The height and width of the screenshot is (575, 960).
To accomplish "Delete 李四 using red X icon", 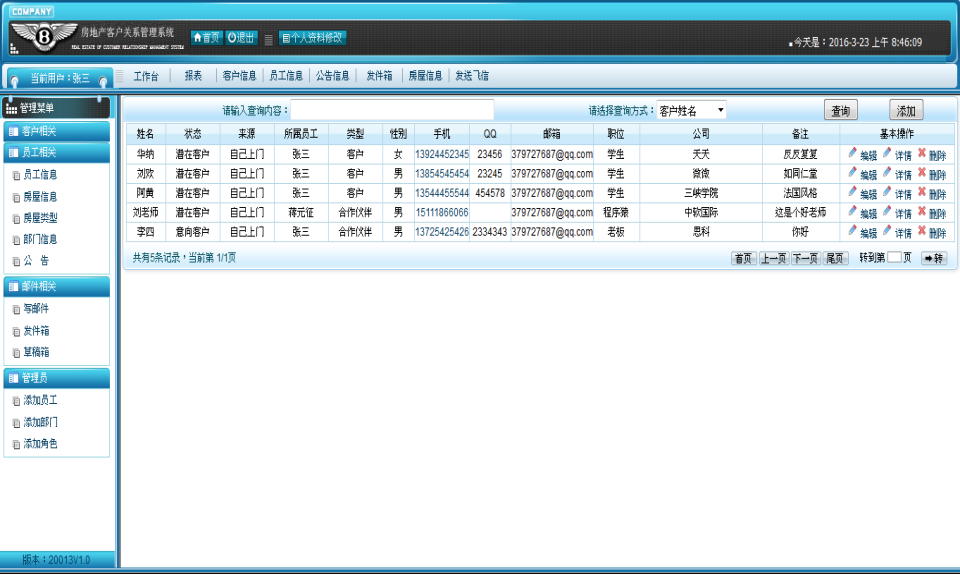I will tap(922, 231).
